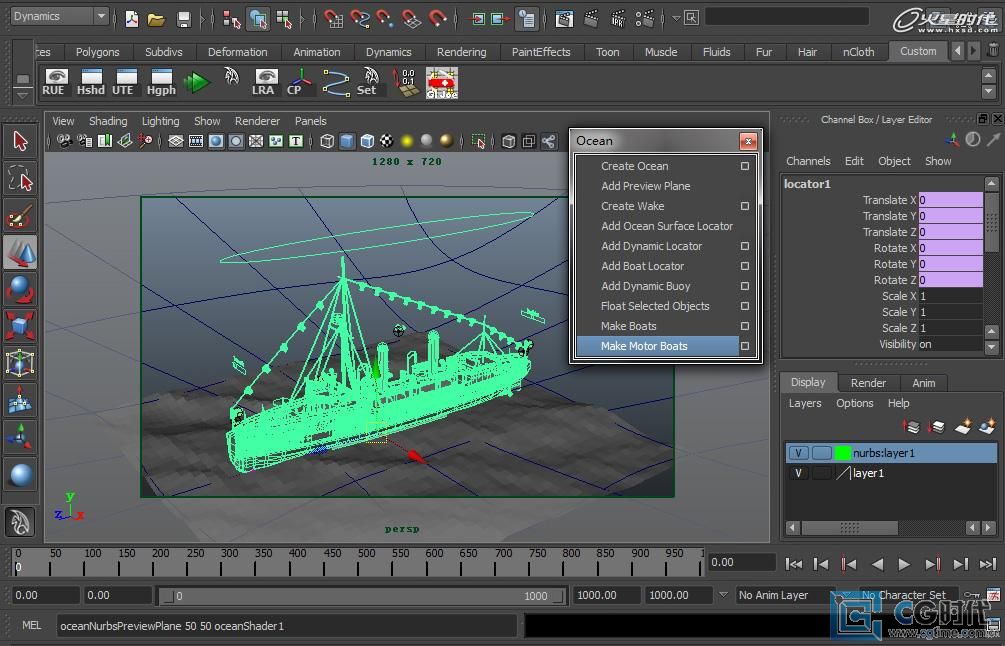Viewport: 1005px width, 646px height.
Task: Open Add Dynamic Buoy option box
Action: 745,286
